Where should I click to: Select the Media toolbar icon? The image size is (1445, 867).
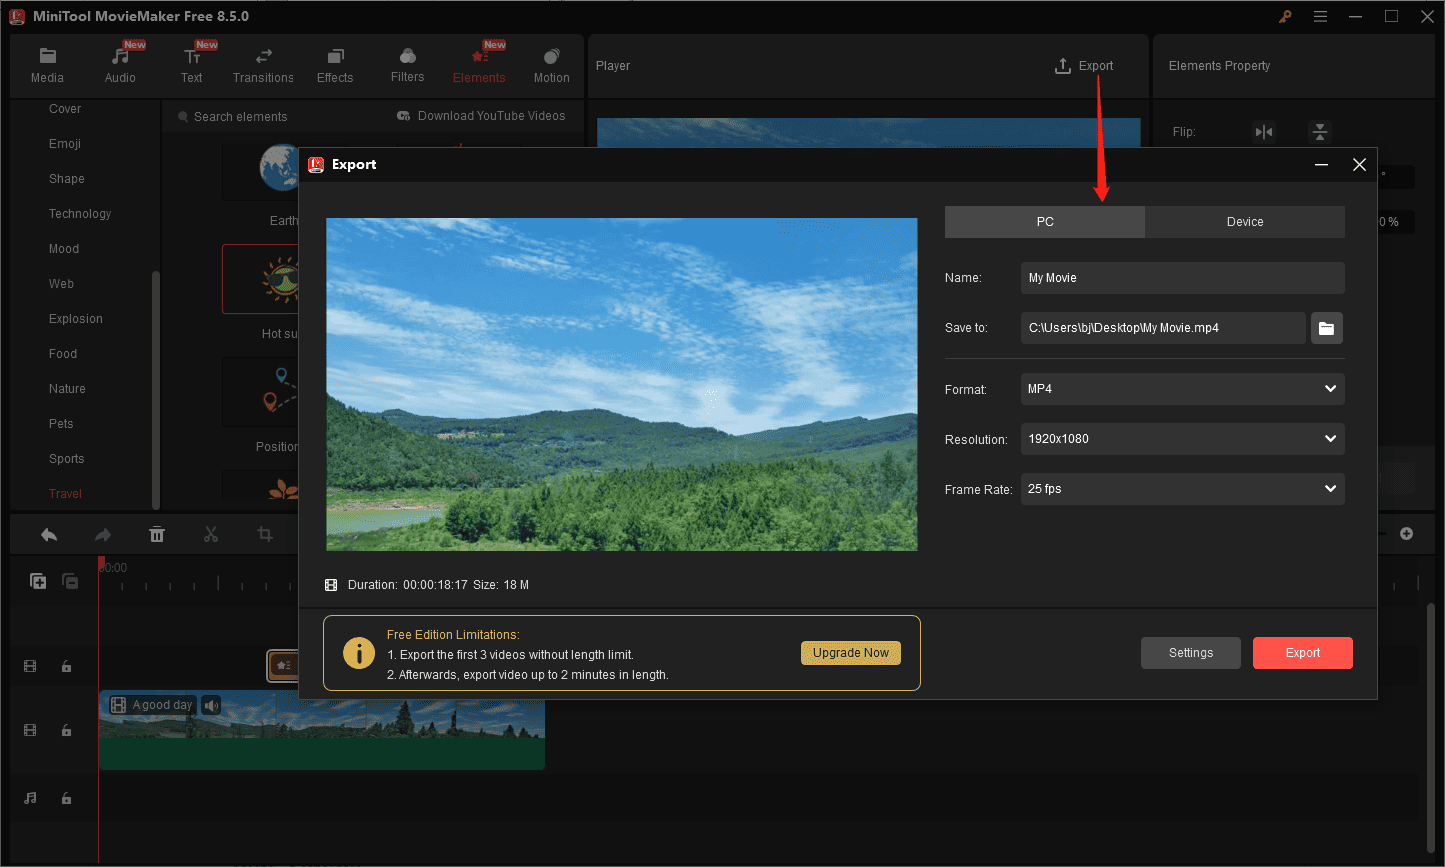coord(47,63)
